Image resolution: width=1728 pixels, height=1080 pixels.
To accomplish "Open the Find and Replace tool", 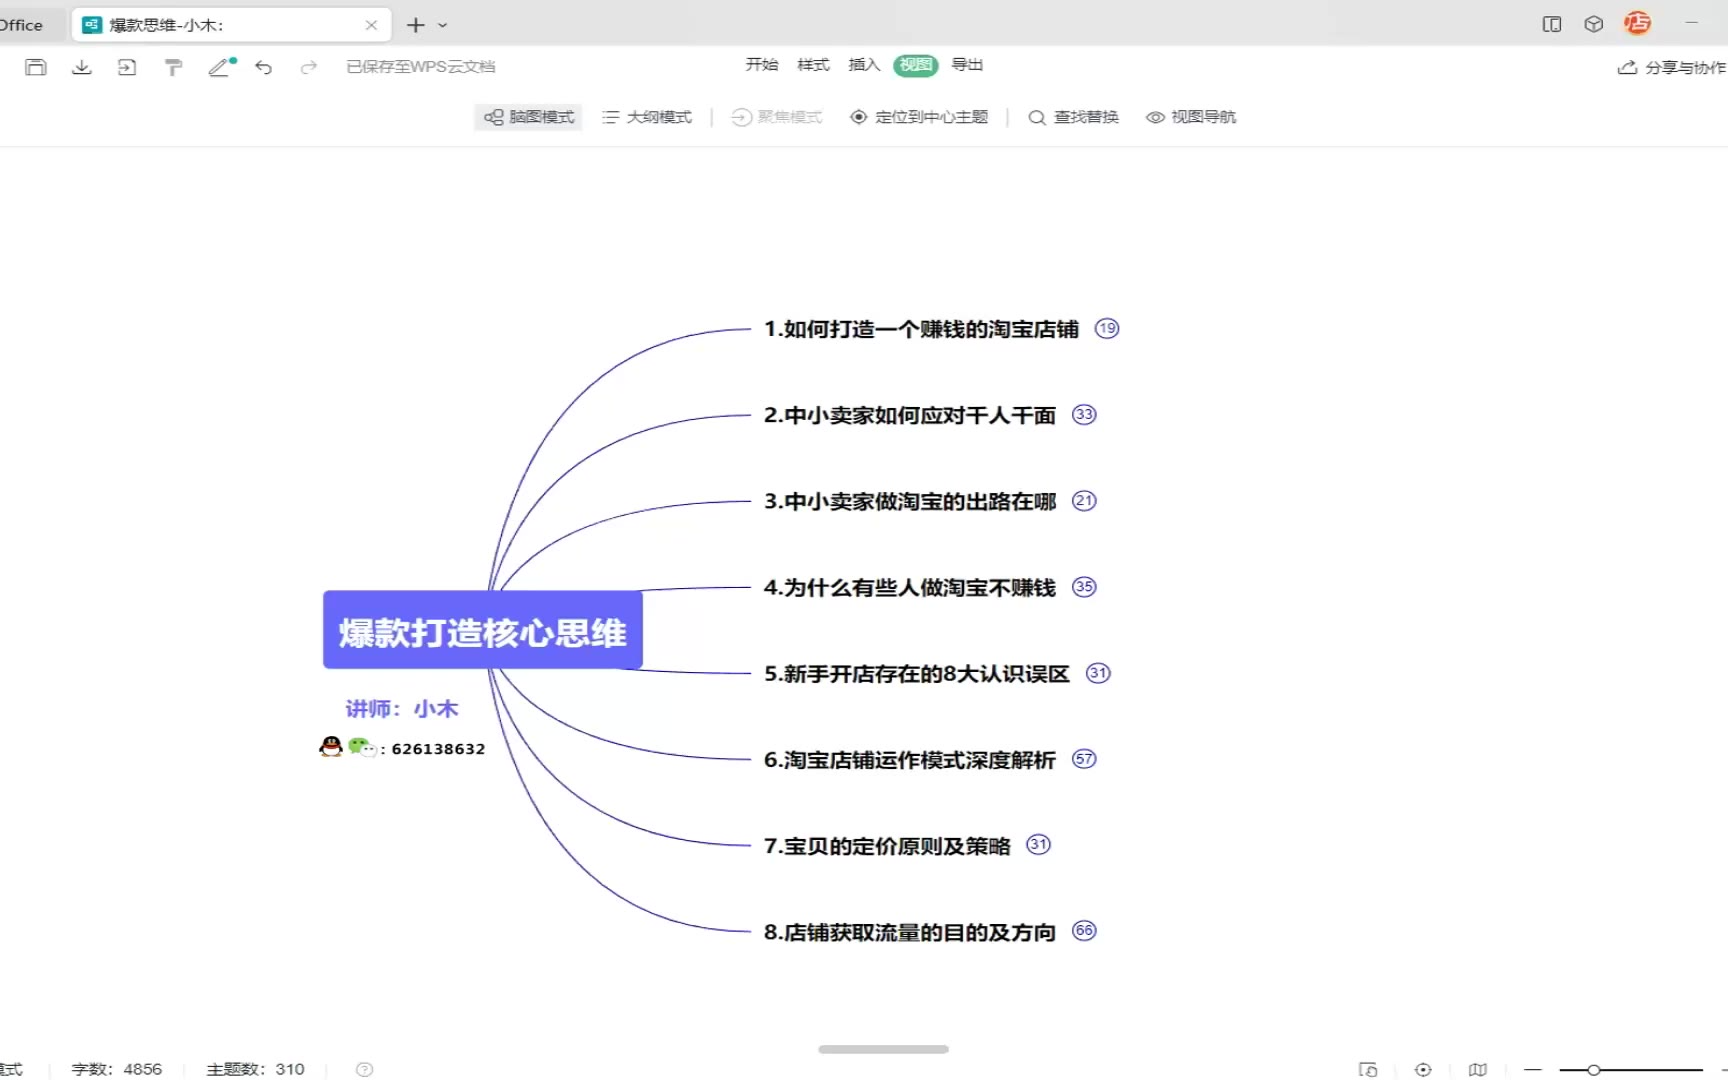I will point(1073,117).
